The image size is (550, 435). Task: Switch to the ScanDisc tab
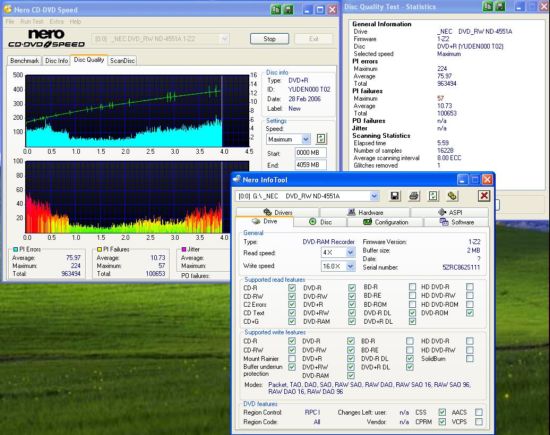[122, 61]
